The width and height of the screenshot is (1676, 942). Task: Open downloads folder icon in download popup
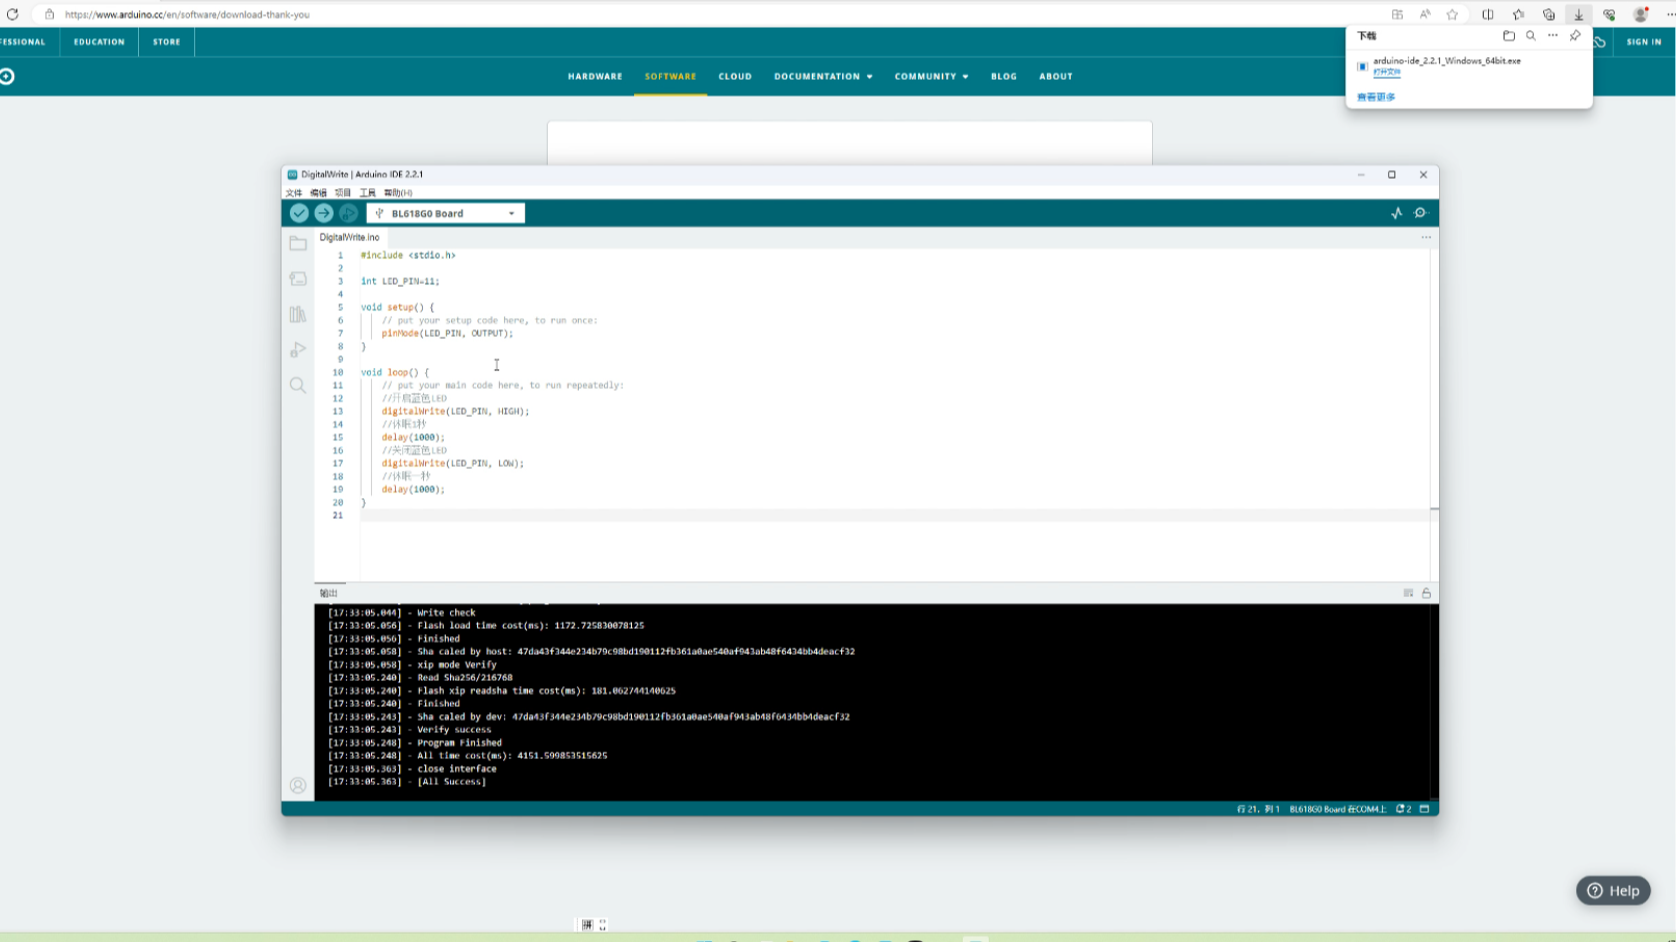(x=1509, y=35)
